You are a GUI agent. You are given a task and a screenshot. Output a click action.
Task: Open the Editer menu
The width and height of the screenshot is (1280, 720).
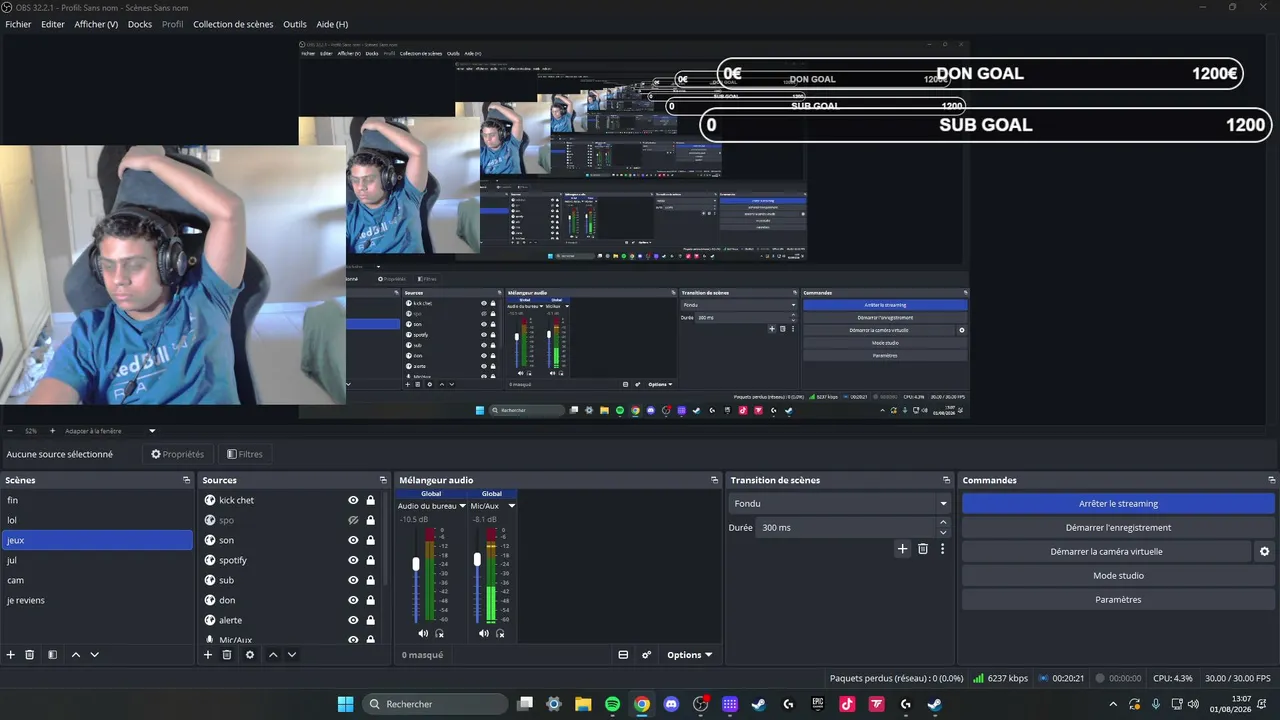(53, 24)
